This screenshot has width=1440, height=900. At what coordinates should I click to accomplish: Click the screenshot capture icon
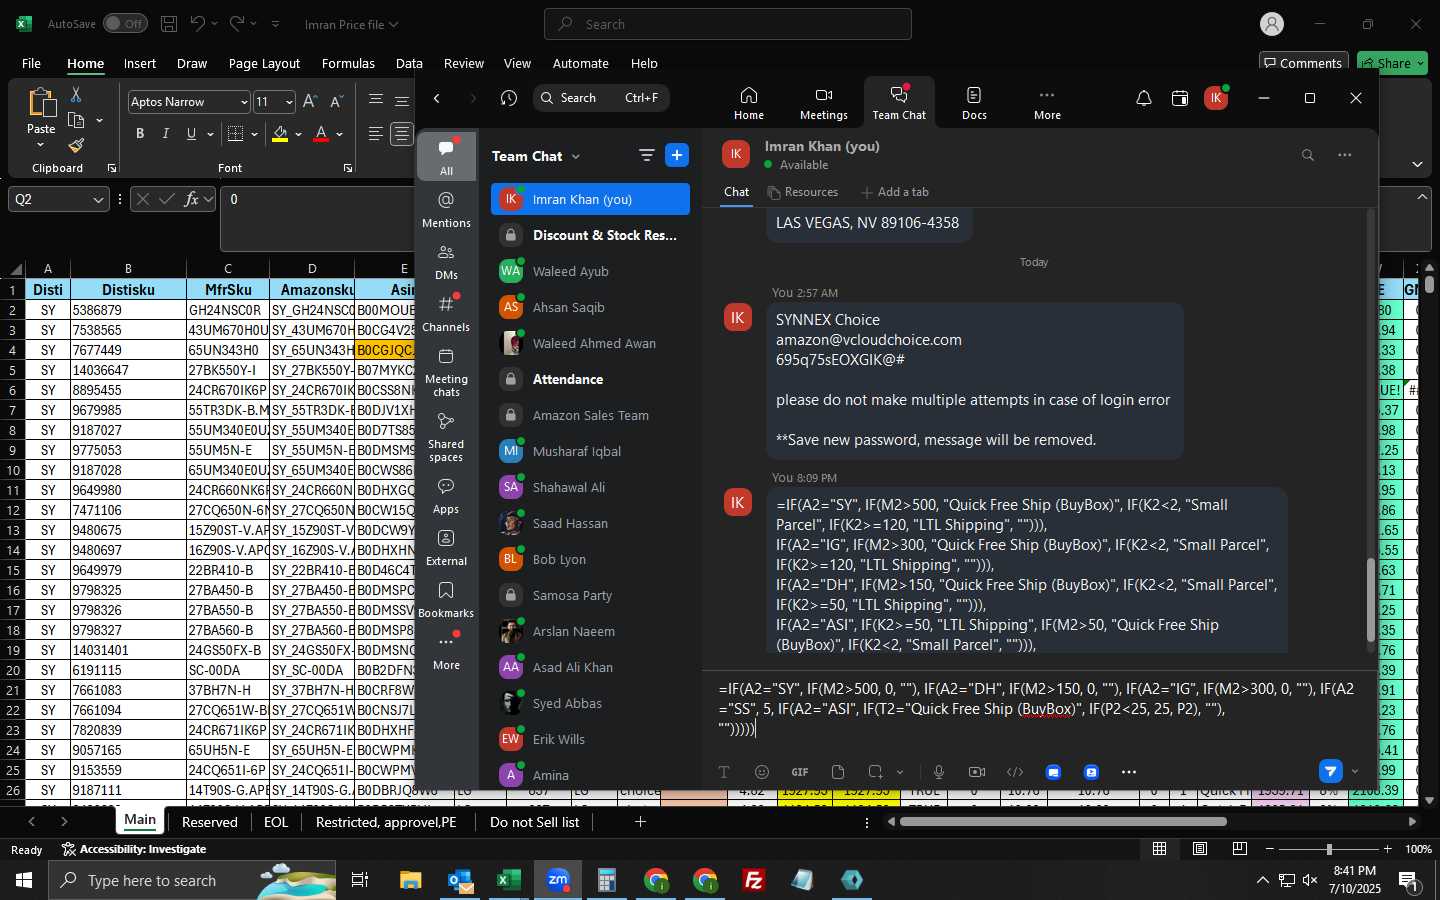876,772
